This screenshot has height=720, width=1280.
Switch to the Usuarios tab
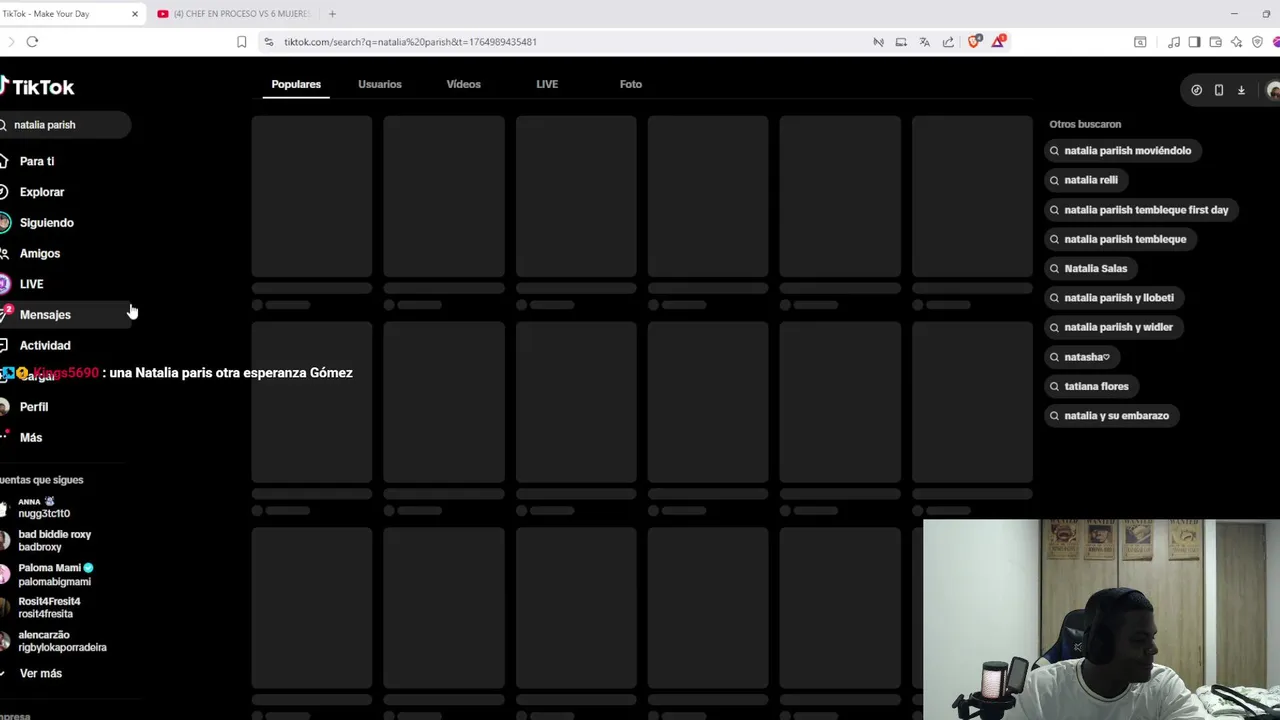(x=380, y=84)
